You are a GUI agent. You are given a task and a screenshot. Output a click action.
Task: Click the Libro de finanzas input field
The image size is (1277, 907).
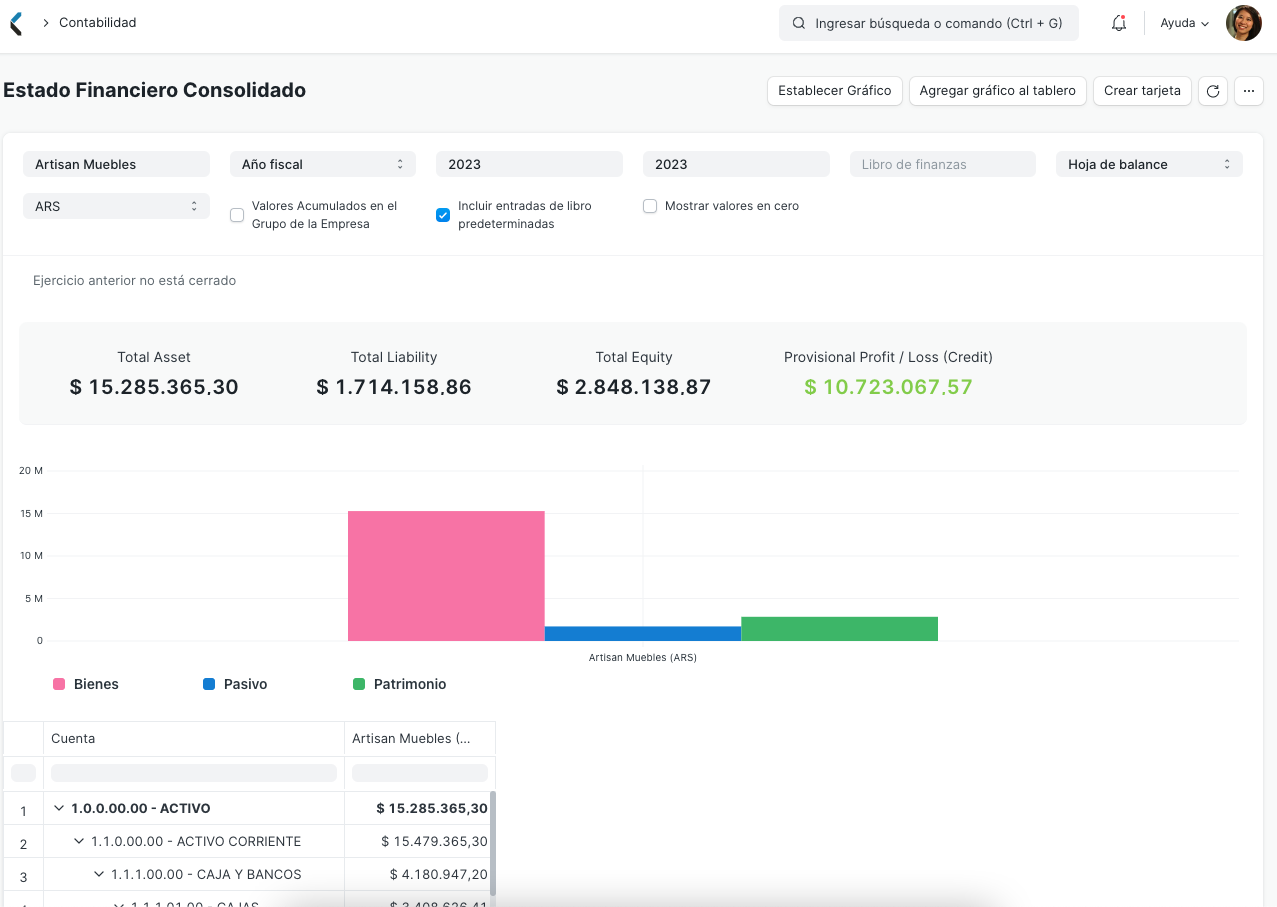(941, 163)
